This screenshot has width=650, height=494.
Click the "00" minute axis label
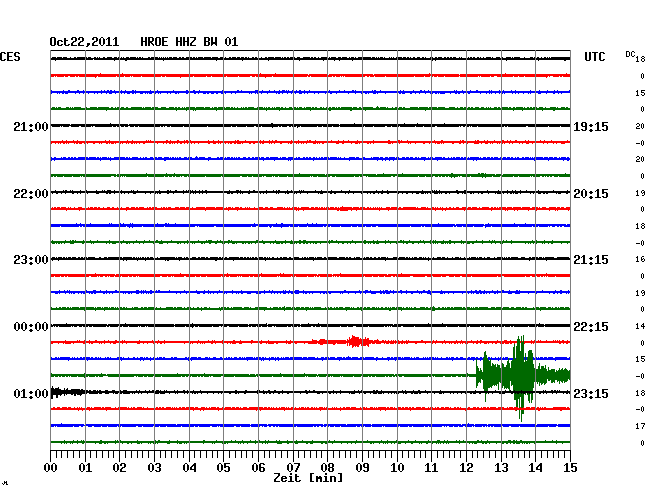pos(51,467)
